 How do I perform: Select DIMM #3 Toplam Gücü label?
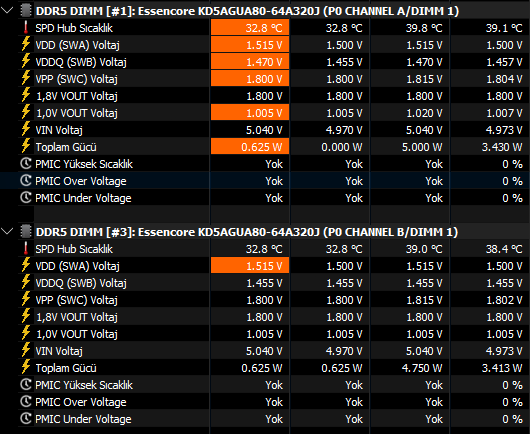(x=66, y=368)
